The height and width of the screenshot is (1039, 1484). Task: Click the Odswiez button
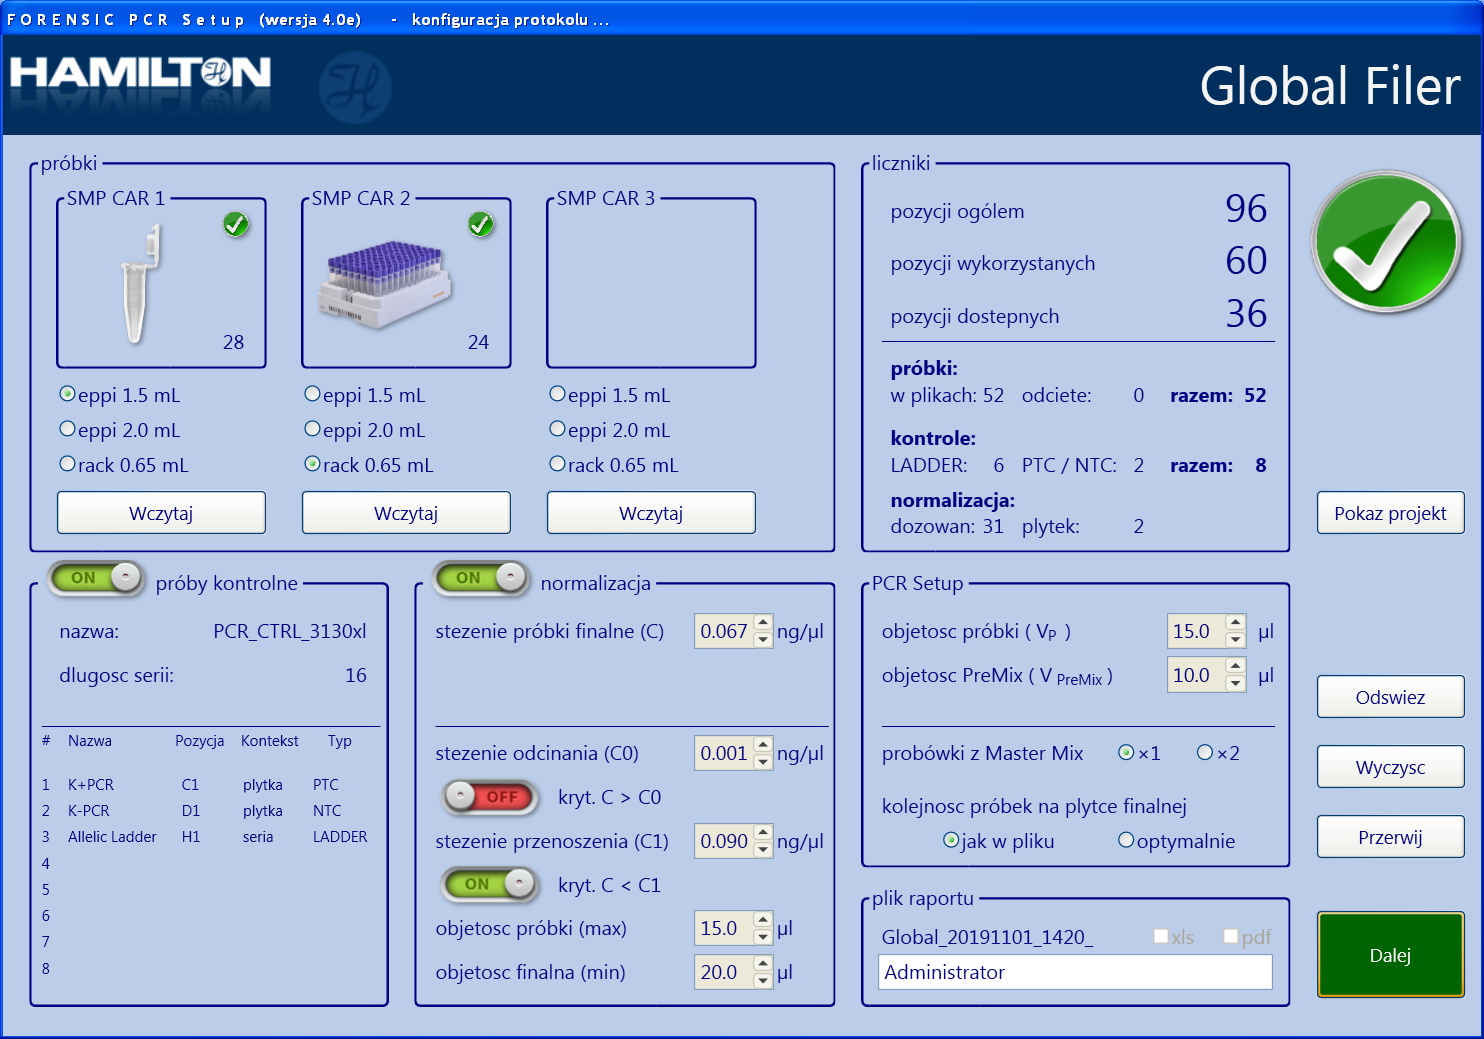coord(1390,697)
